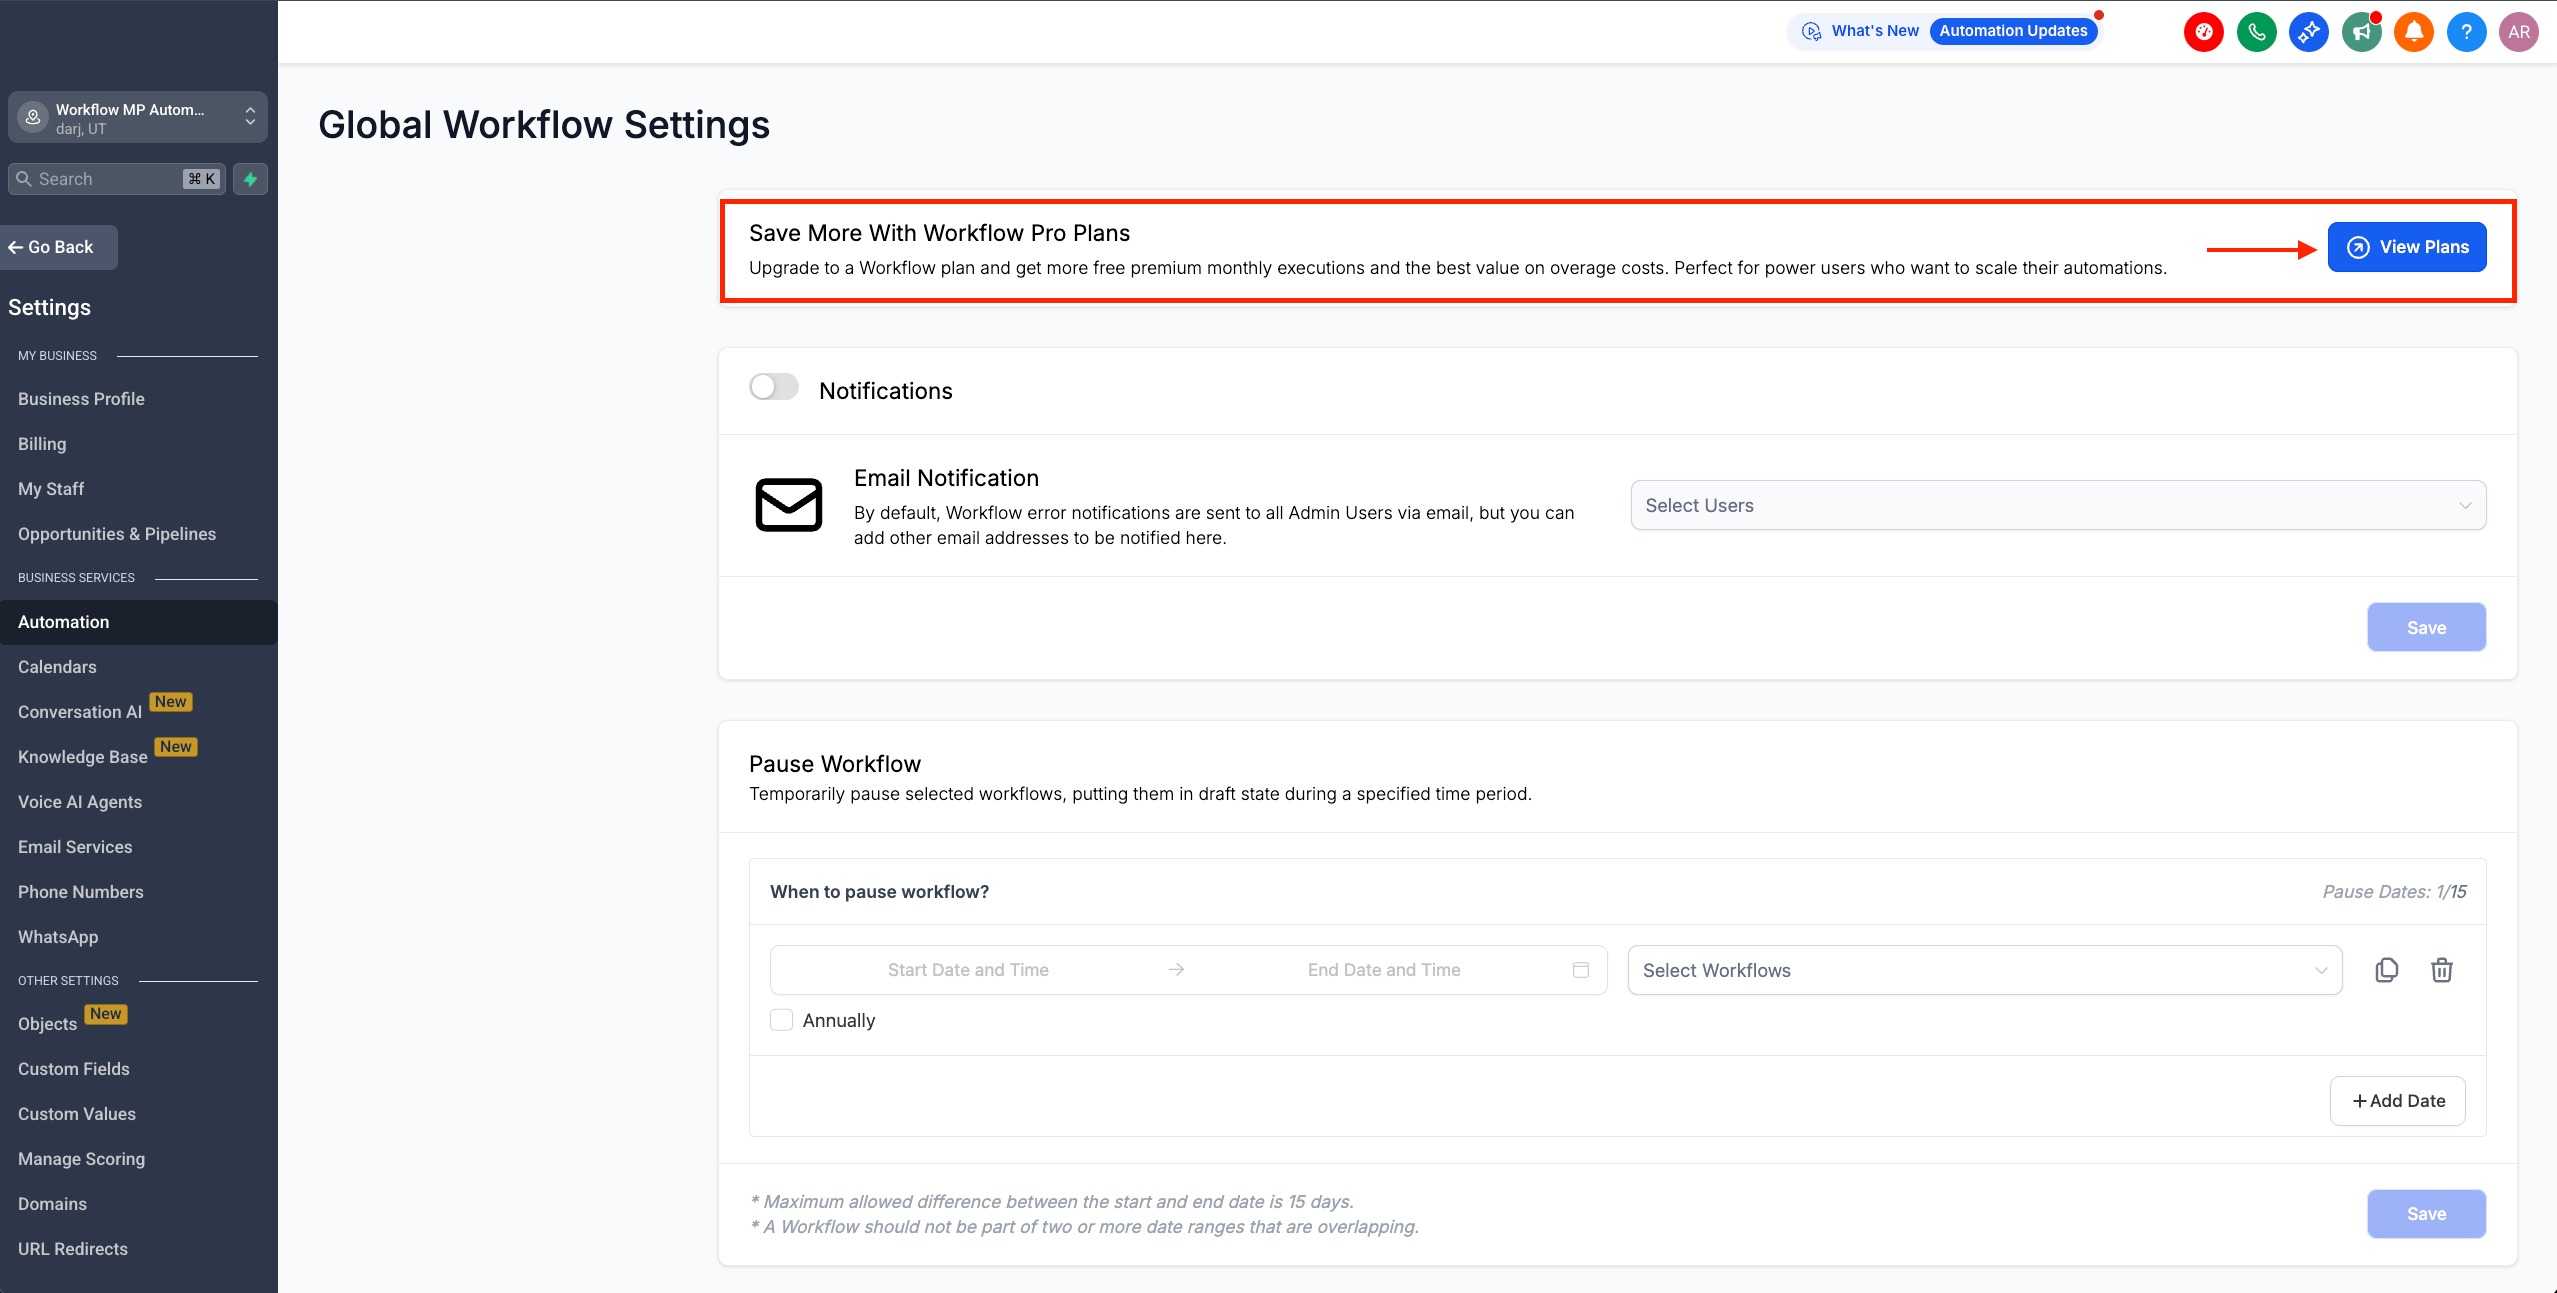The height and width of the screenshot is (1293, 2557).
Task: Click the blue AI sparkle icon
Action: [x=2308, y=32]
